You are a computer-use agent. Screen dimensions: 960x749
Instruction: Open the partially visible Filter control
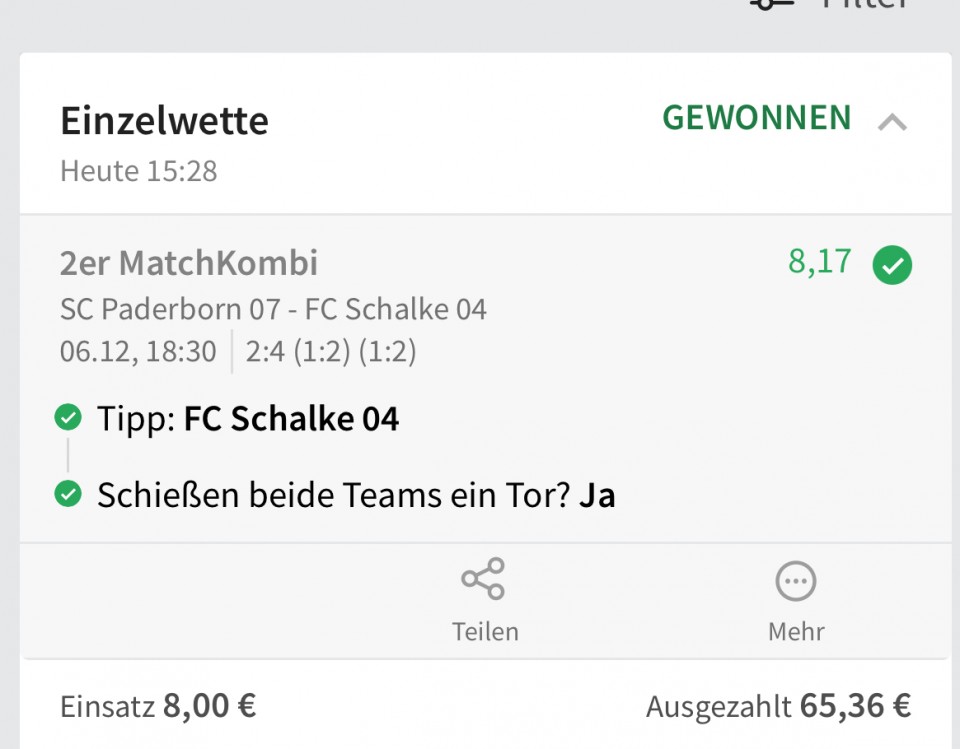830,4
